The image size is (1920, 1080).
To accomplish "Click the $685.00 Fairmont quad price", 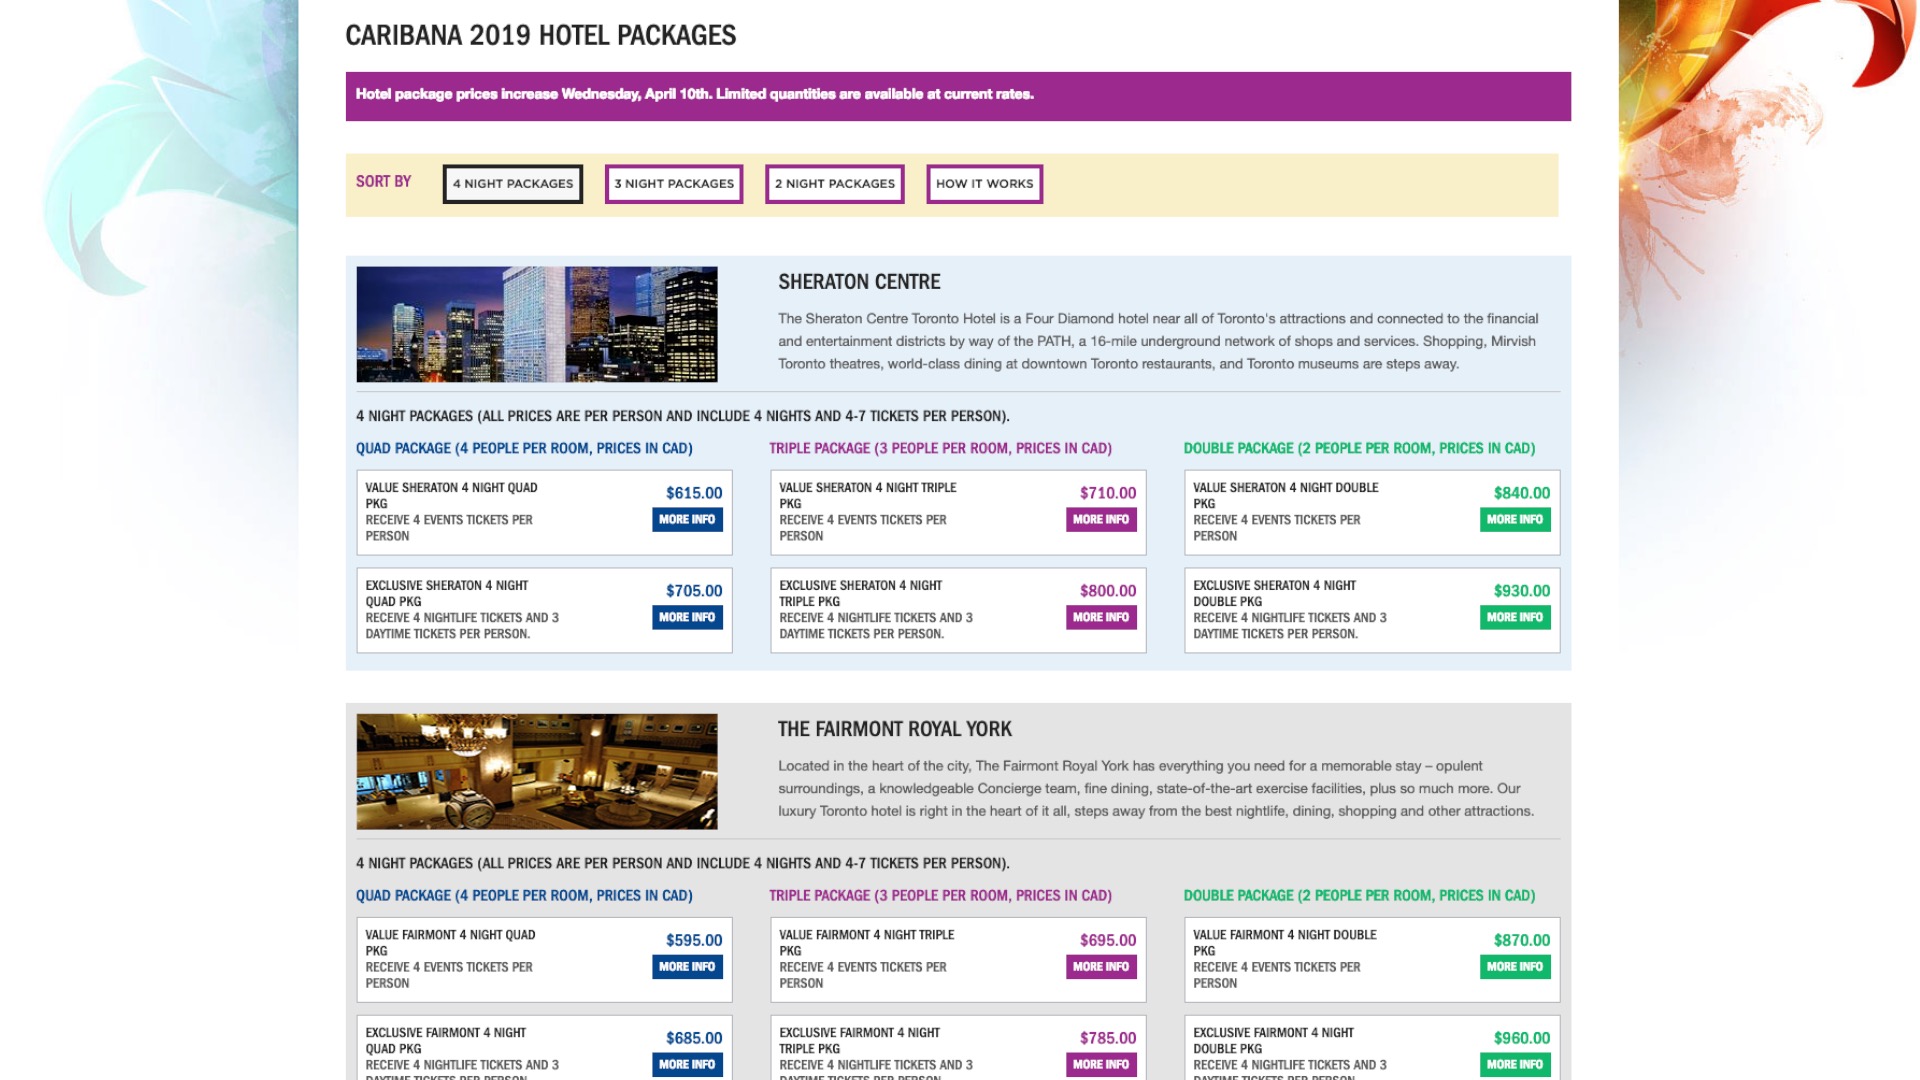I will (x=694, y=1038).
